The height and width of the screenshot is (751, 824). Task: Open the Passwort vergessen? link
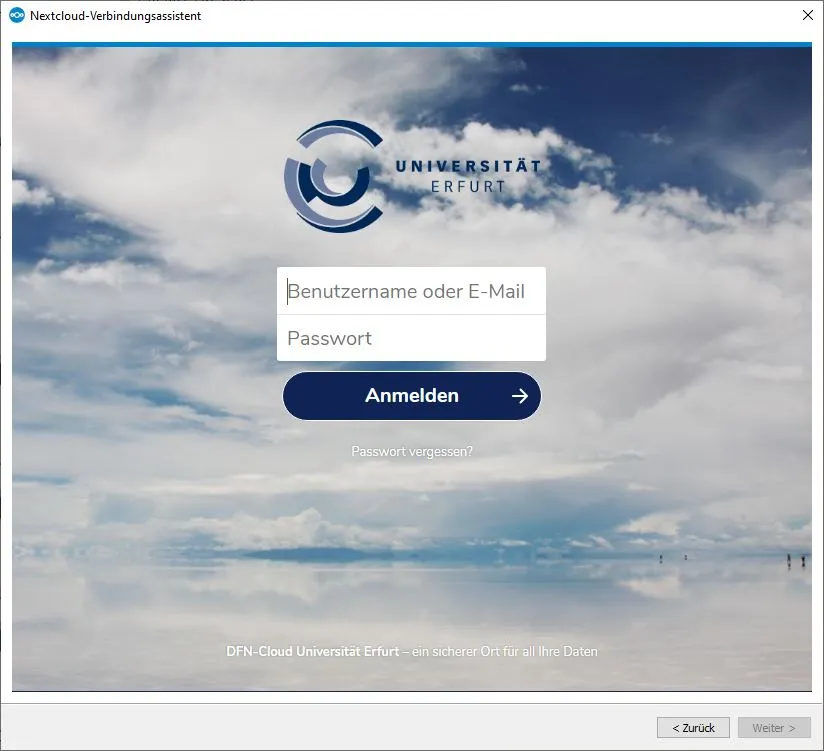tap(412, 452)
